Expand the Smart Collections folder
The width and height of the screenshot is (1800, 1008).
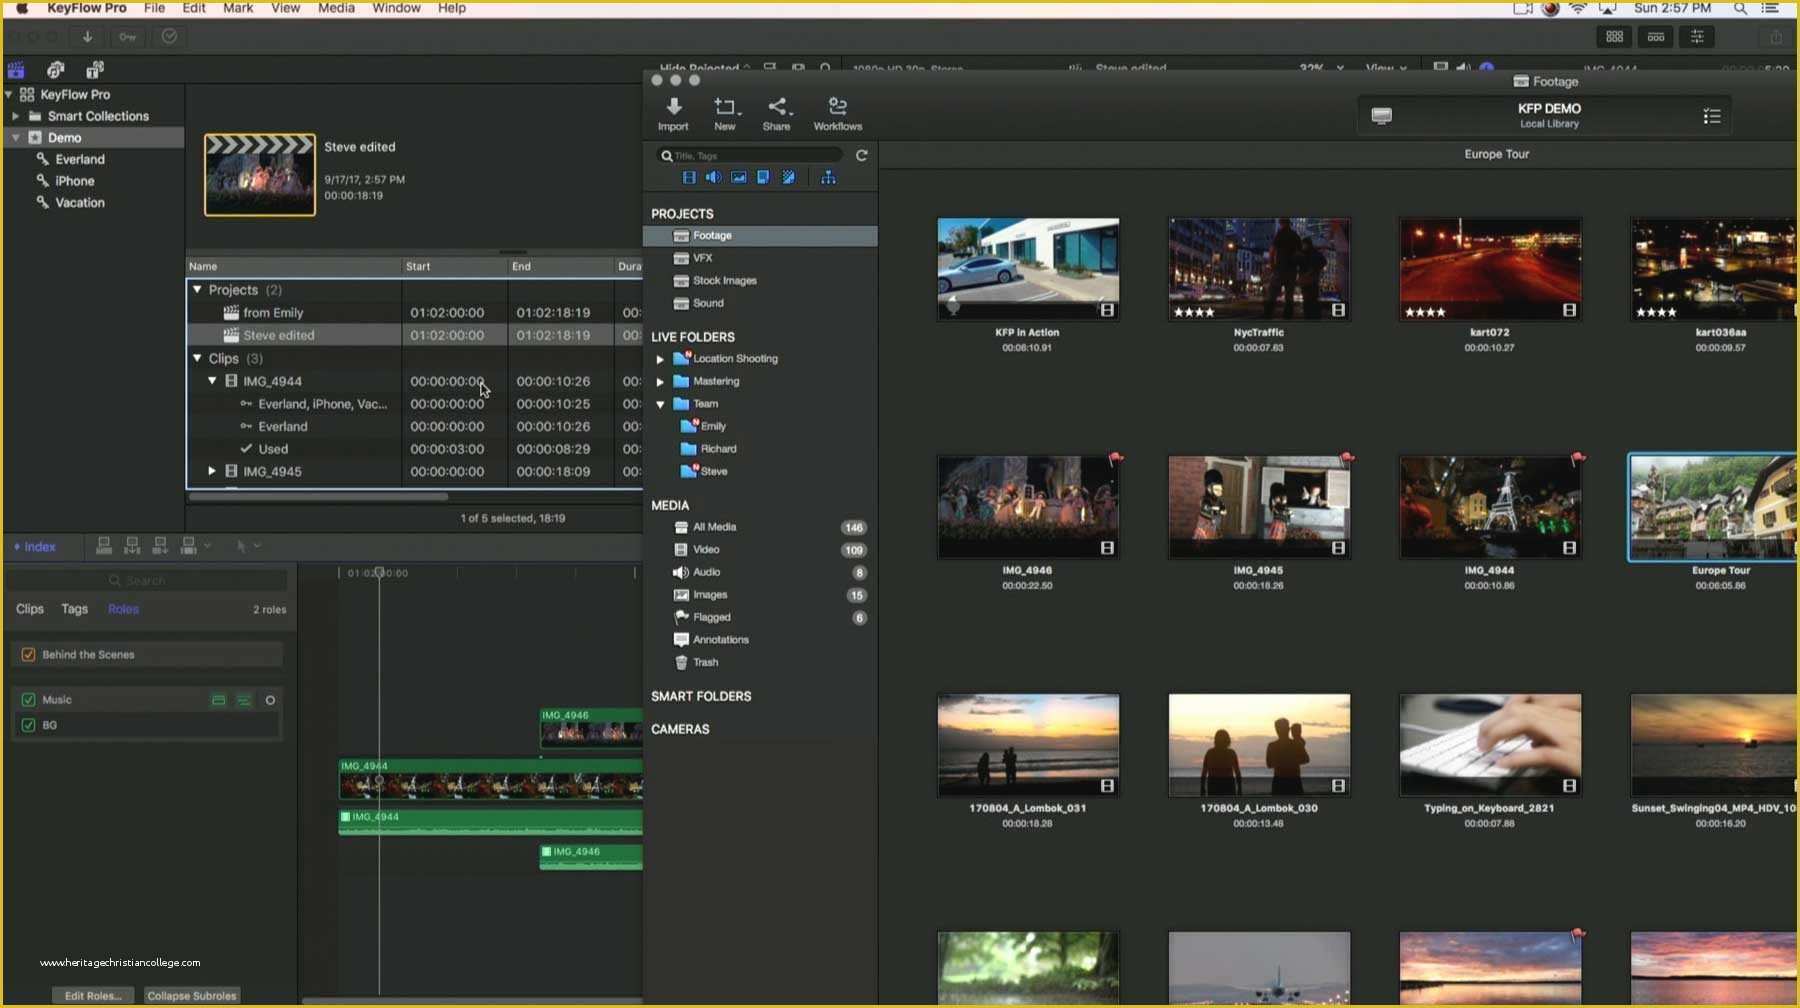[x=16, y=116]
